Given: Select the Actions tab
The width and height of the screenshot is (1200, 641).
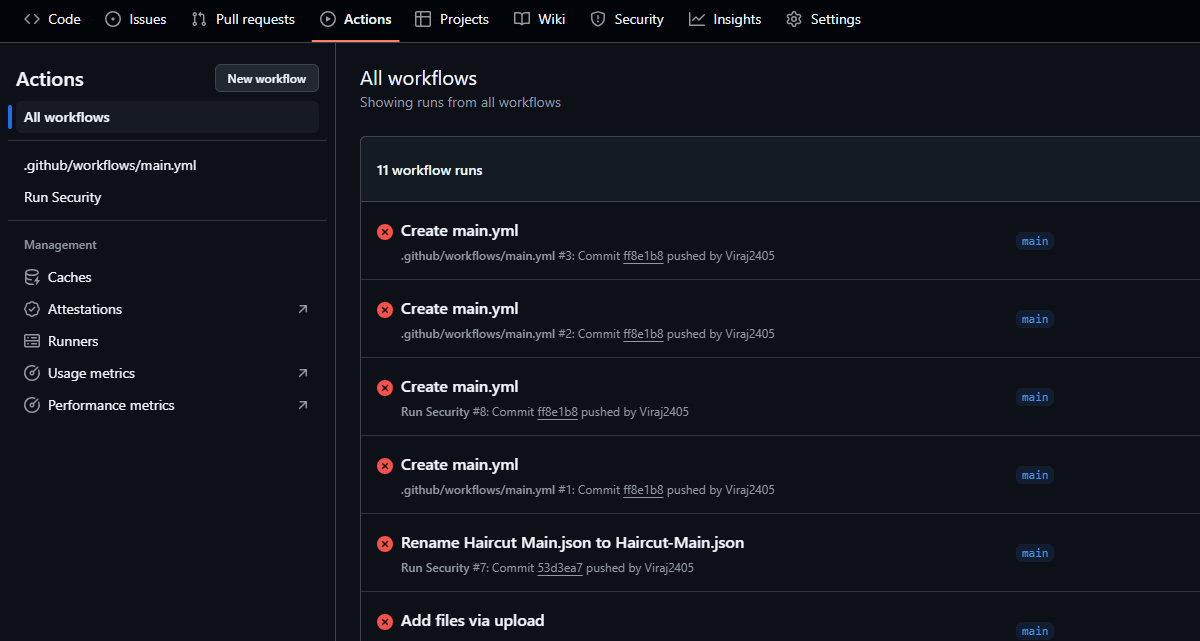Looking at the screenshot, I should click(x=356, y=19).
